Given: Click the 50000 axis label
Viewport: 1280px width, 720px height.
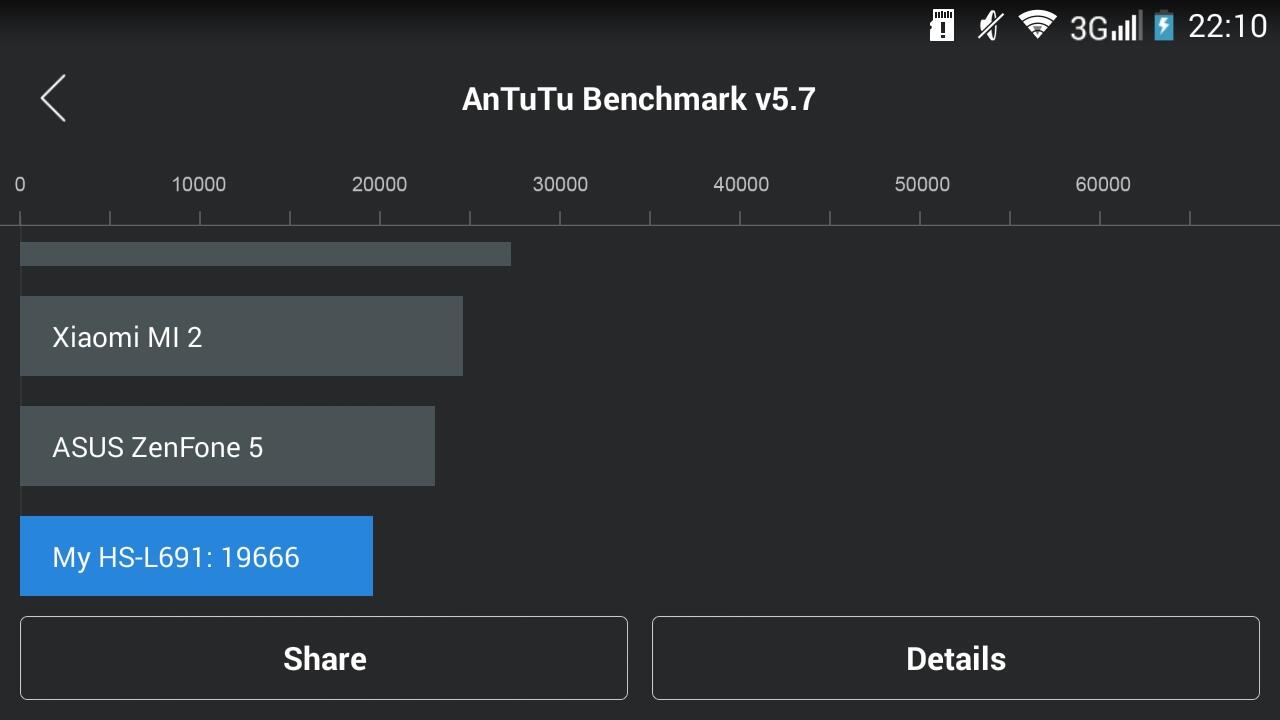Looking at the screenshot, I should tap(922, 184).
